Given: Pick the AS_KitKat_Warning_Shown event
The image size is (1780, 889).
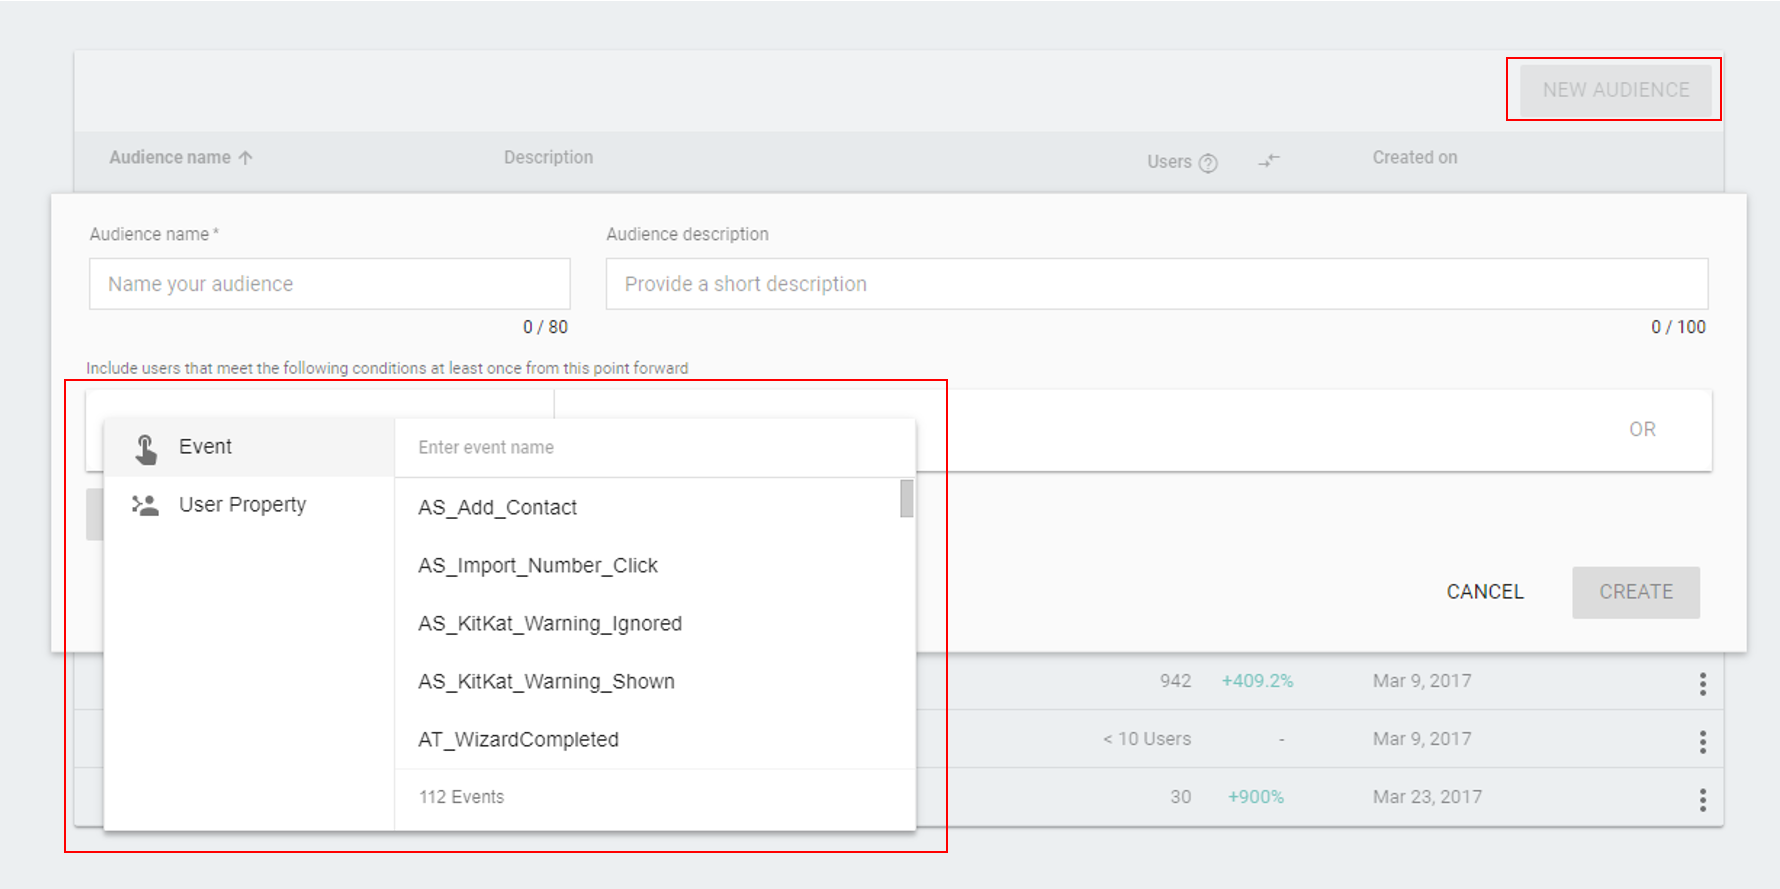Looking at the screenshot, I should coord(546,682).
